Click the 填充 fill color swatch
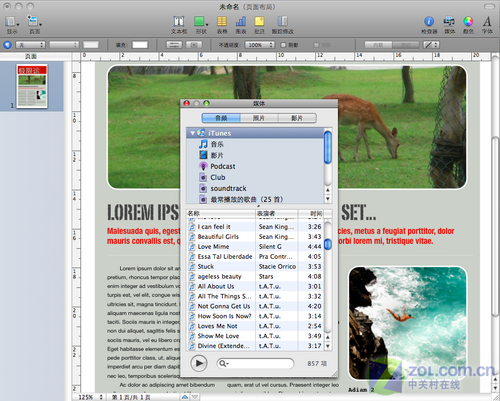Viewport: 500px width, 401px height. [140, 45]
